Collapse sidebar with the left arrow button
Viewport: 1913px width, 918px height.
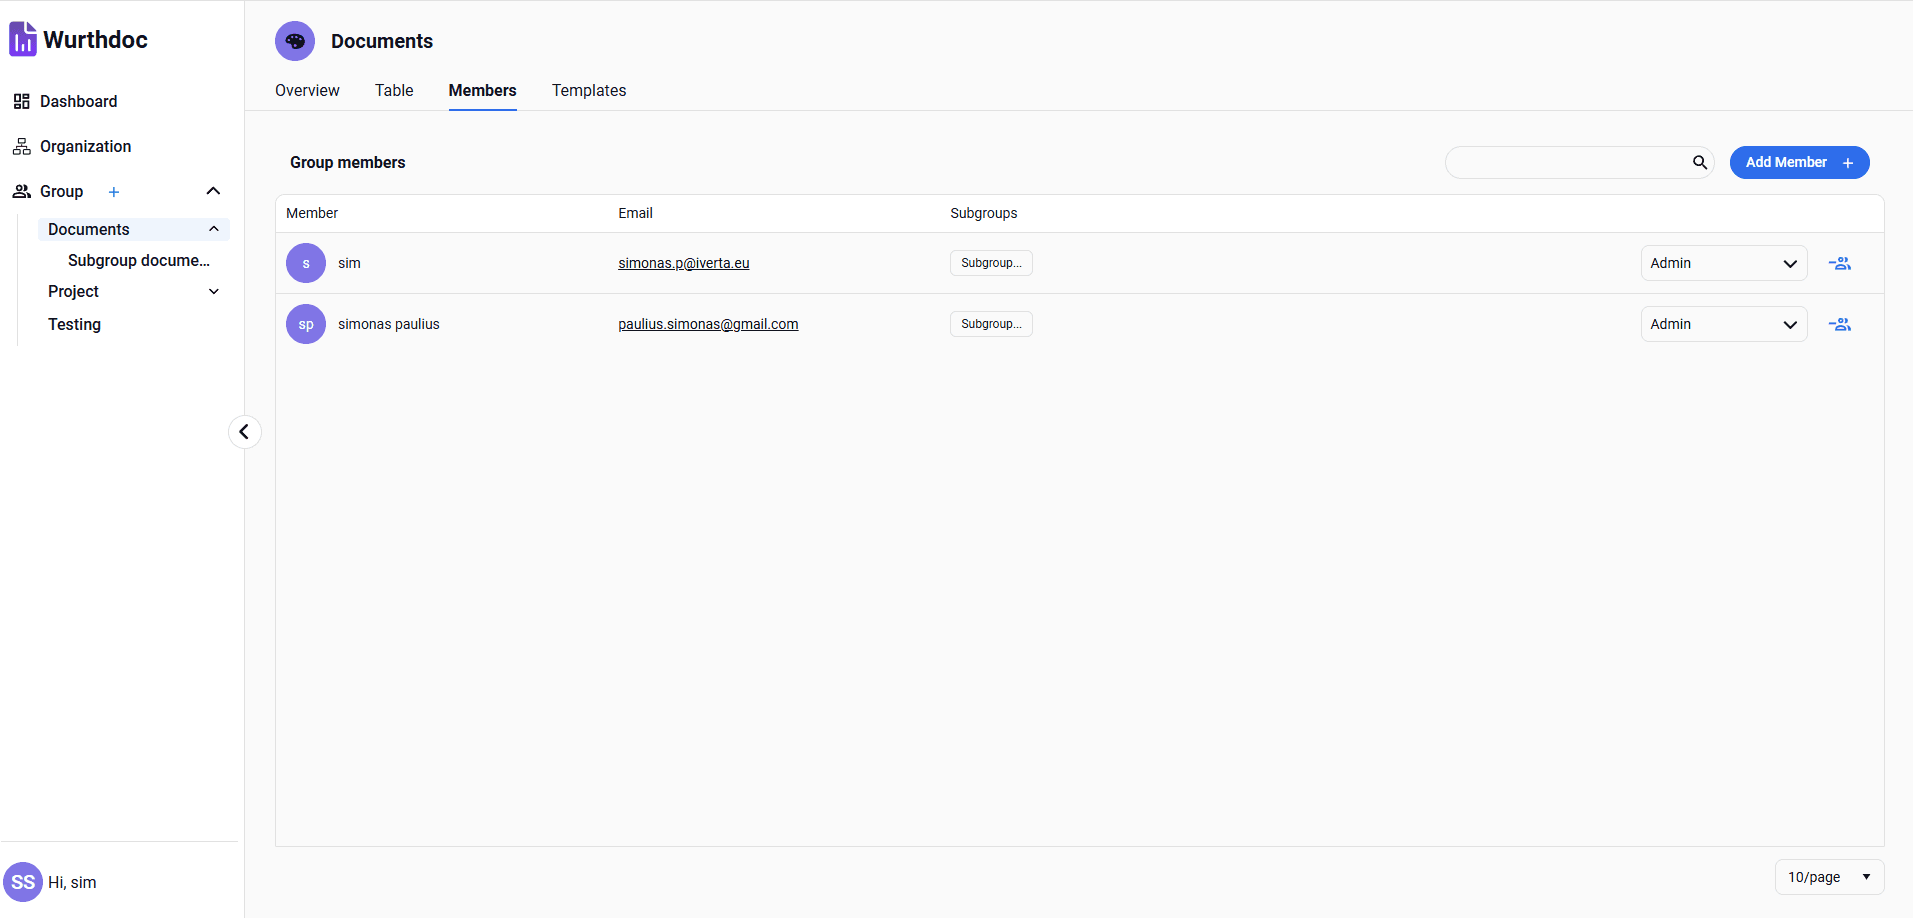pyautogui.click(x=244, y=432)
